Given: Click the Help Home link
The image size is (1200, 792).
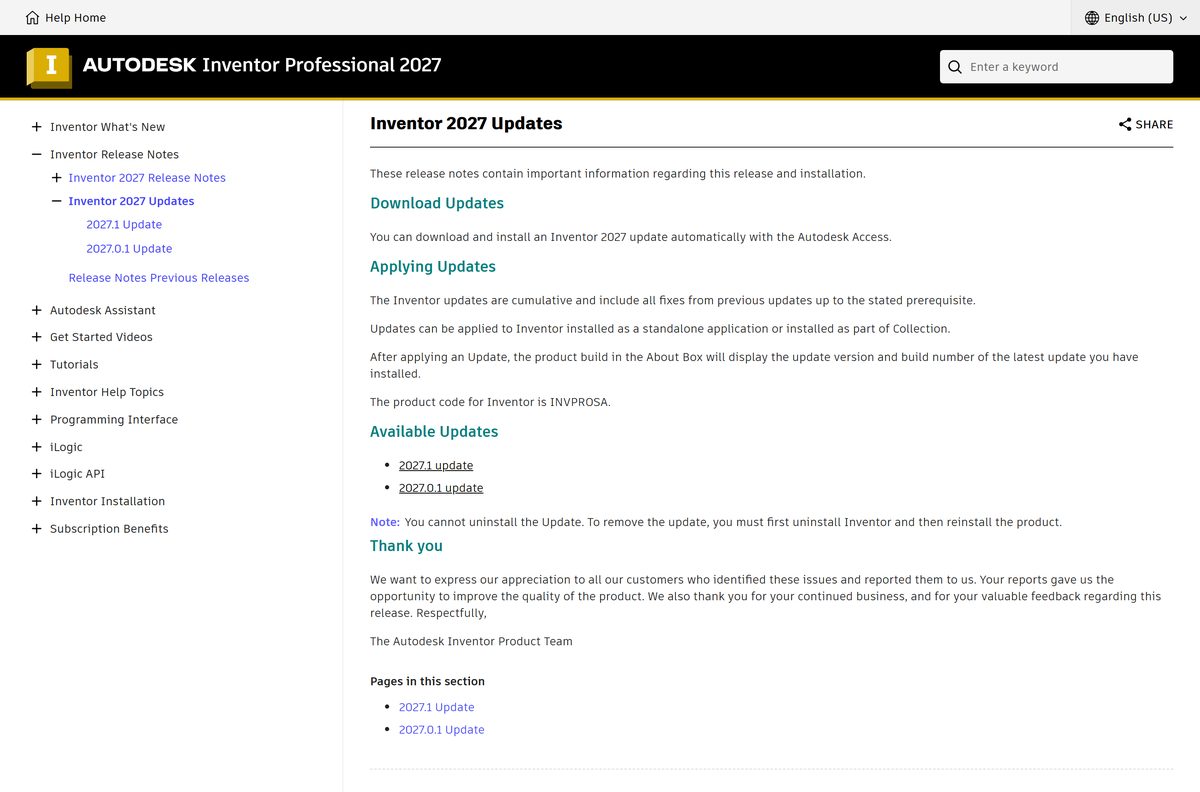Looking at the screenshot, I should tap(75, 18).
